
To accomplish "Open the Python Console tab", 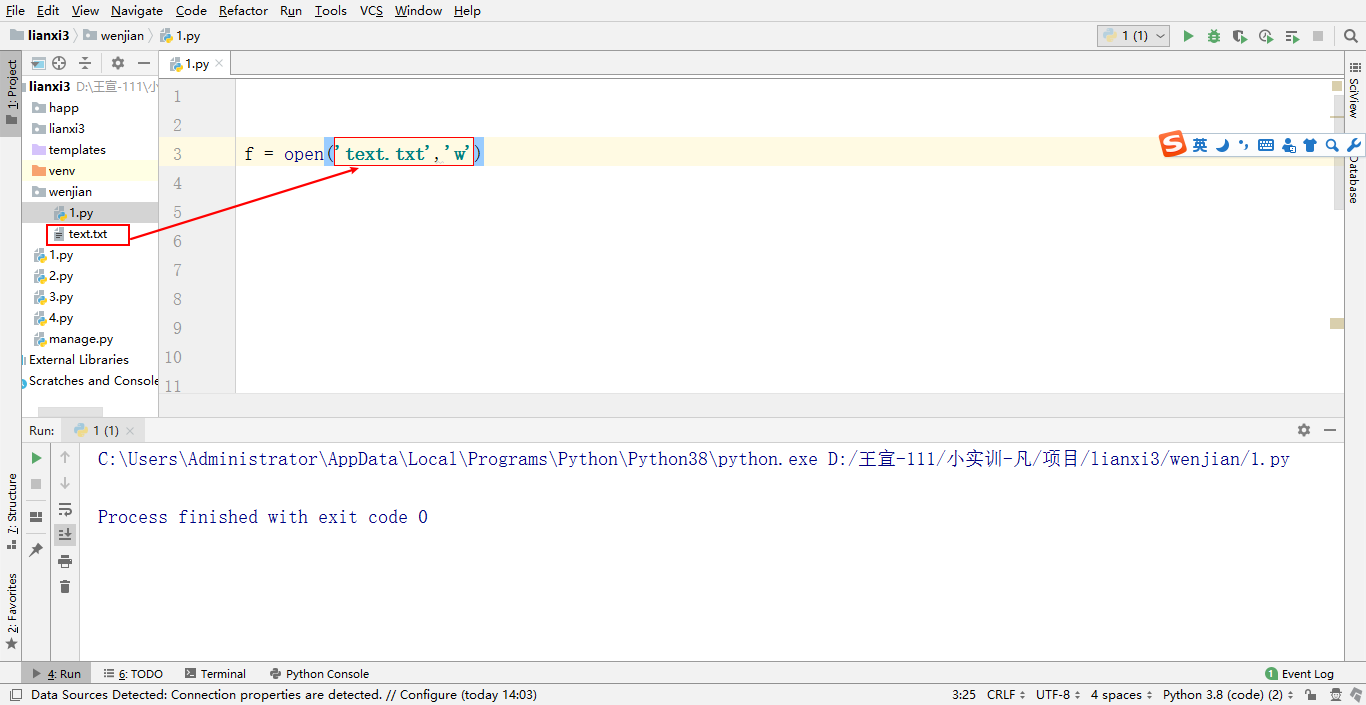I will pos(318,674).
